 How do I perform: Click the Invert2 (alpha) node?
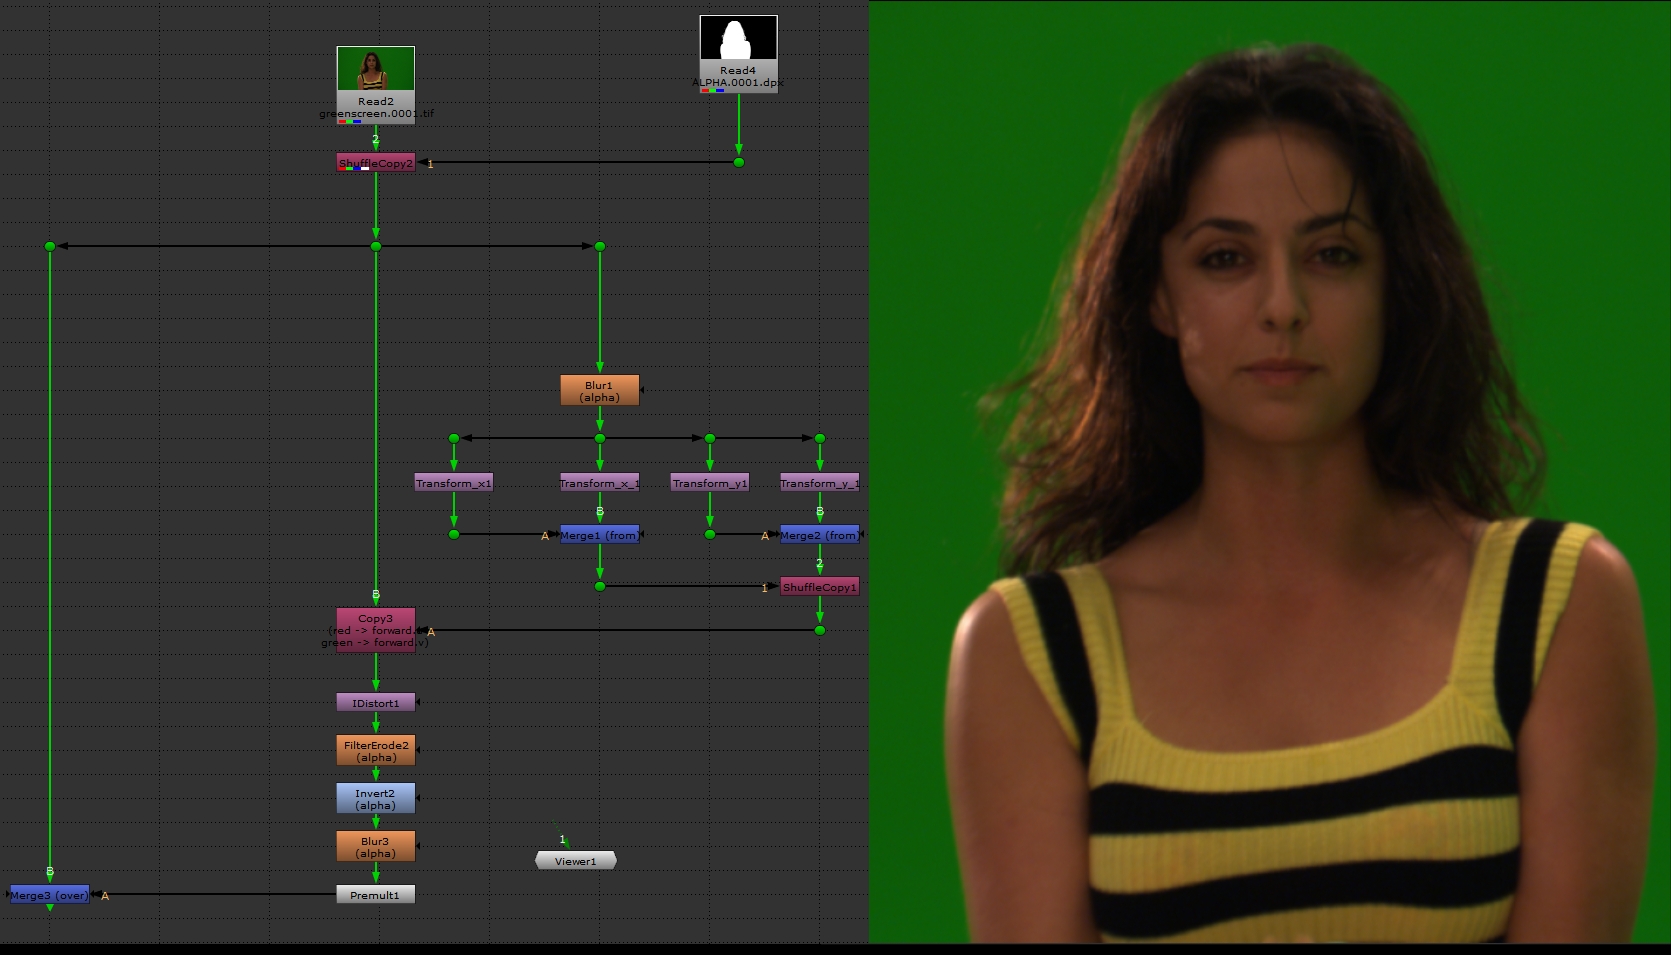tap(375, 799)
